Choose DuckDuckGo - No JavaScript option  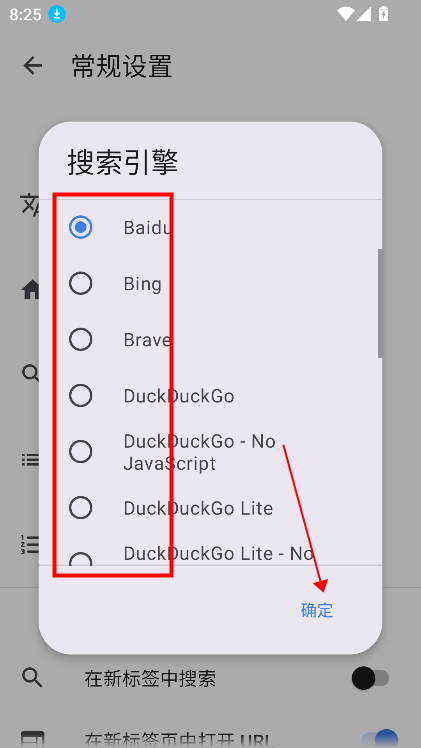[x=81, y=452]
